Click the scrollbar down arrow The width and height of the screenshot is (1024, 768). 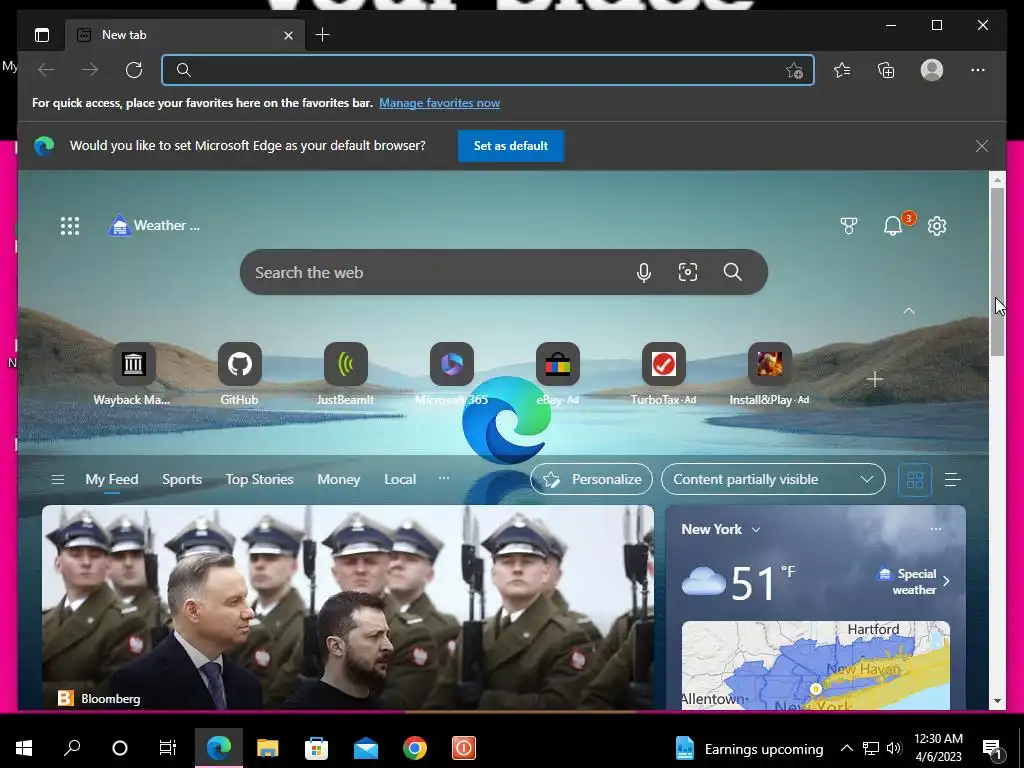[997, 701]
